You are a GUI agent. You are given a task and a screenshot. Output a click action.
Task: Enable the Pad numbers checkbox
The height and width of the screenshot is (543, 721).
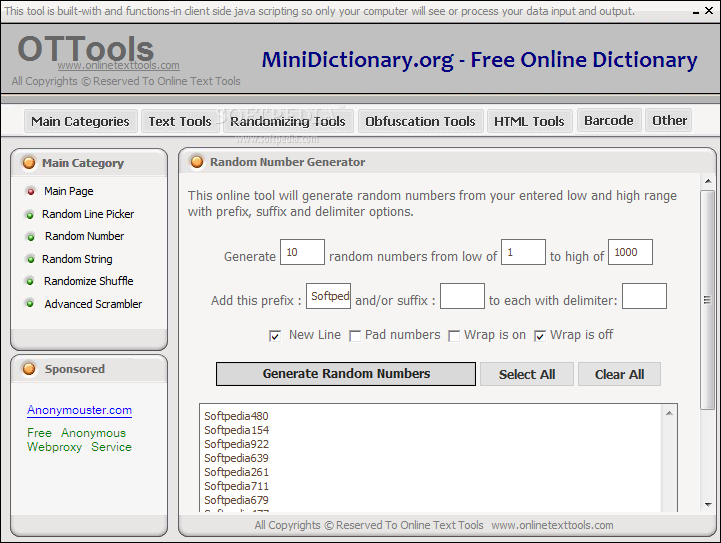[x=355, y=336]
